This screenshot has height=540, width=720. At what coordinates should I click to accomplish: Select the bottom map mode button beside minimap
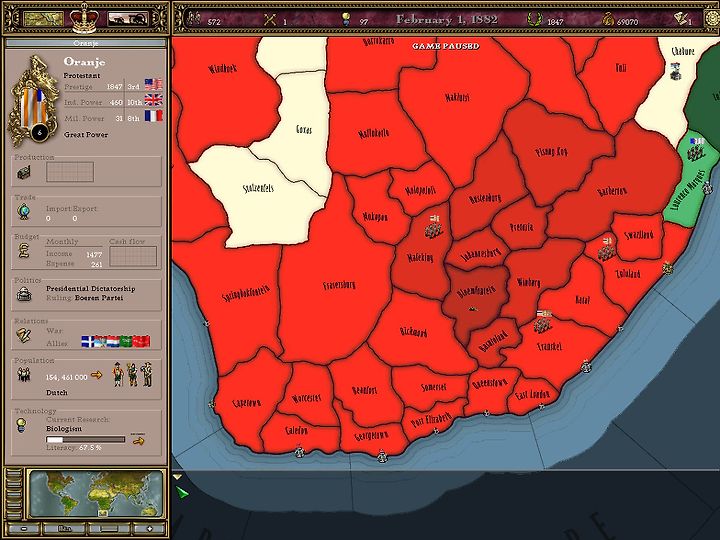point(14,515)
